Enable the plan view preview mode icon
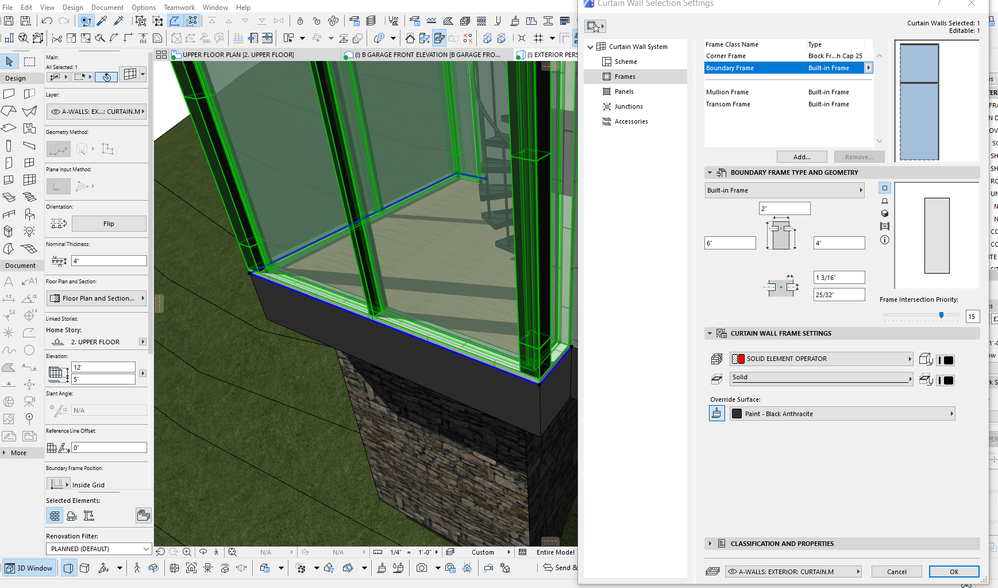 (x=885, y=188)
